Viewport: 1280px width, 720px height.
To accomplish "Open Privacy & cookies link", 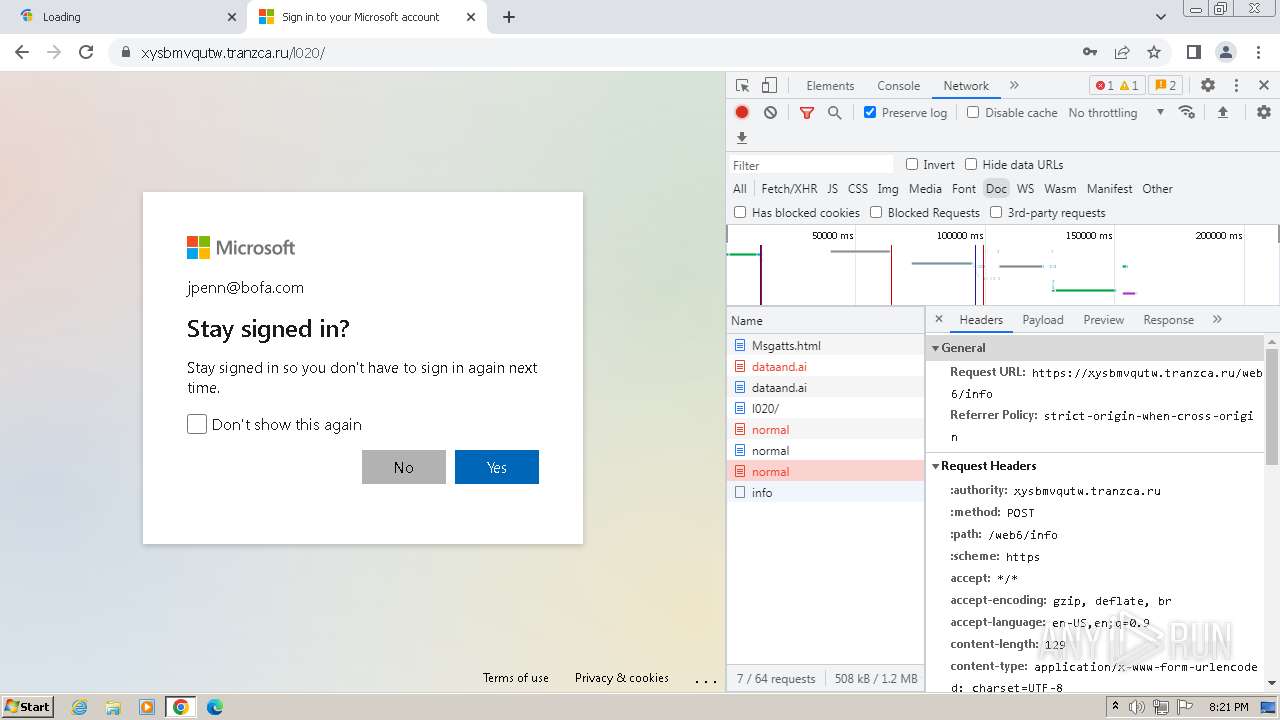I will (622, 678).
